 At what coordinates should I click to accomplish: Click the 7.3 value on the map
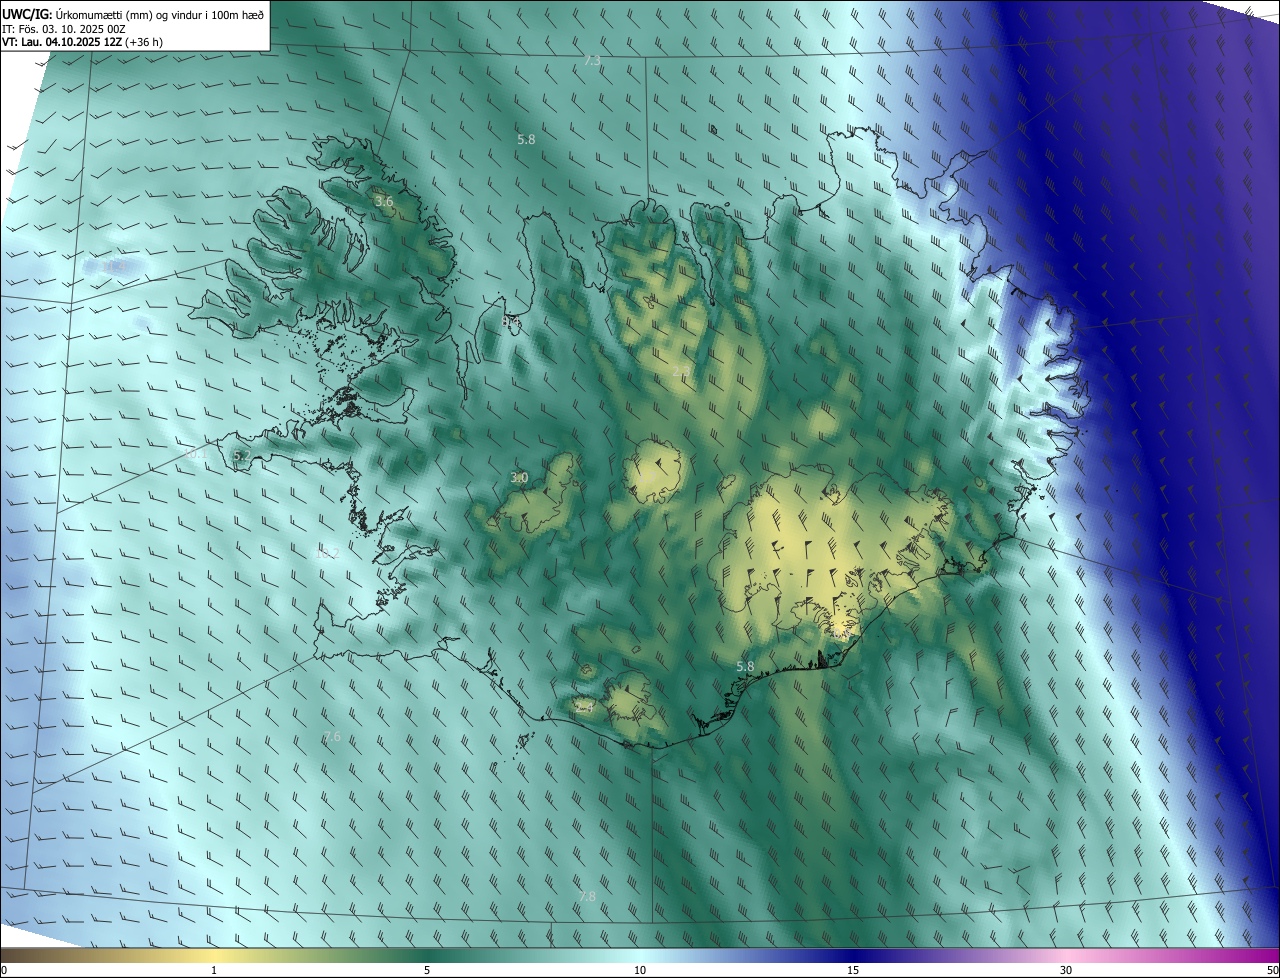(592, 61)
